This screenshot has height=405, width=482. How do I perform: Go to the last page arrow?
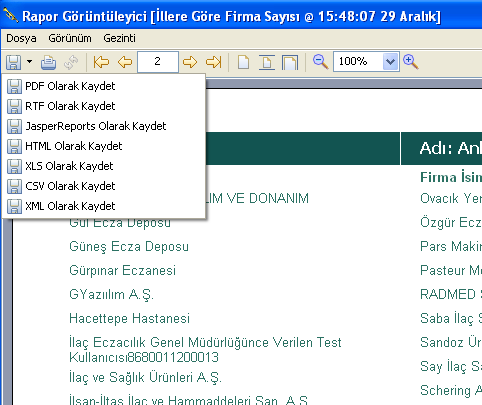(x=213, y=62)
